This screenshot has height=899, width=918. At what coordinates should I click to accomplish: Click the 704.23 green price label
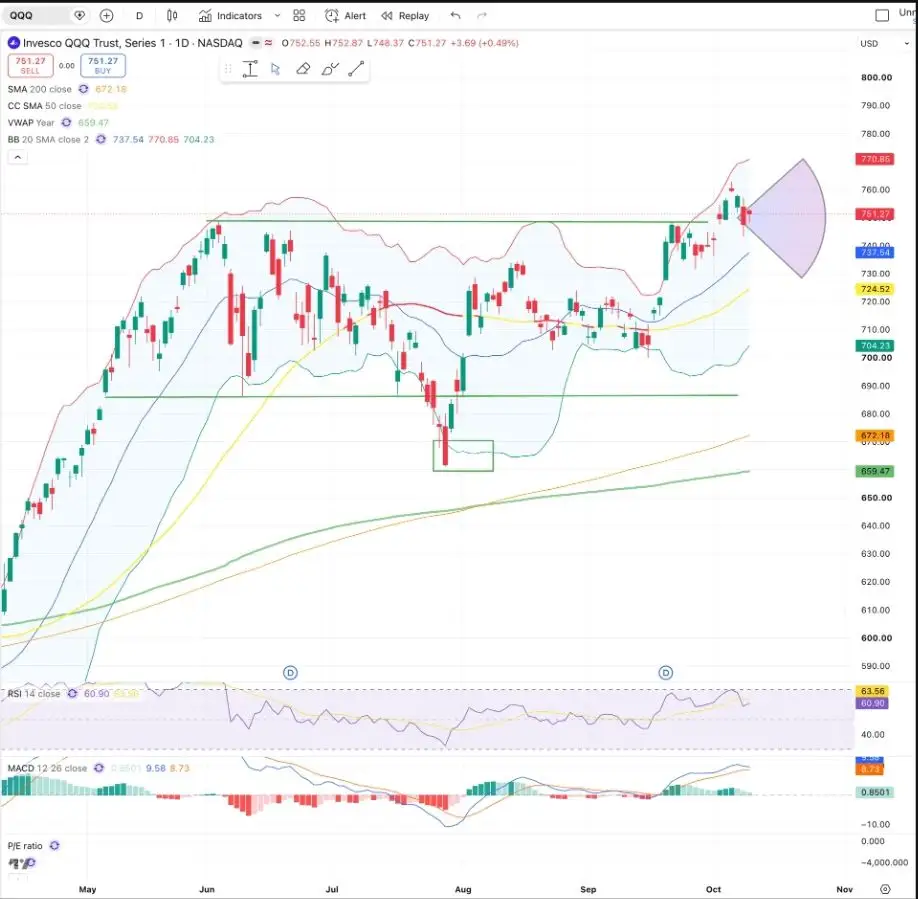(x=875, y=346)
